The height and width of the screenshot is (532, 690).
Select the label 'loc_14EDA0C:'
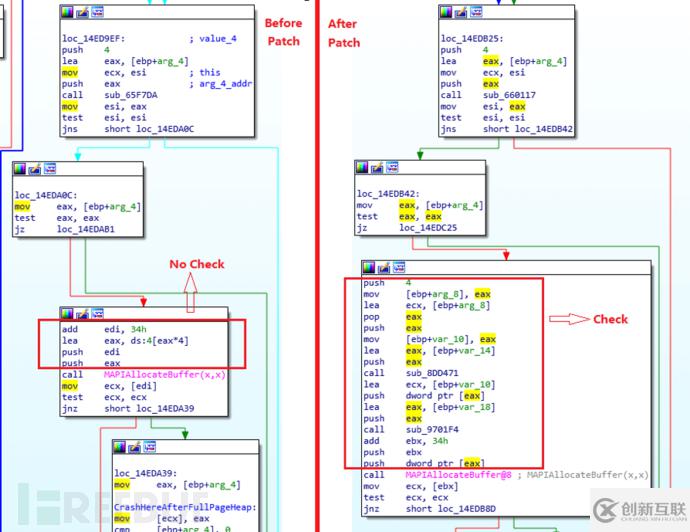click(46, 195)
